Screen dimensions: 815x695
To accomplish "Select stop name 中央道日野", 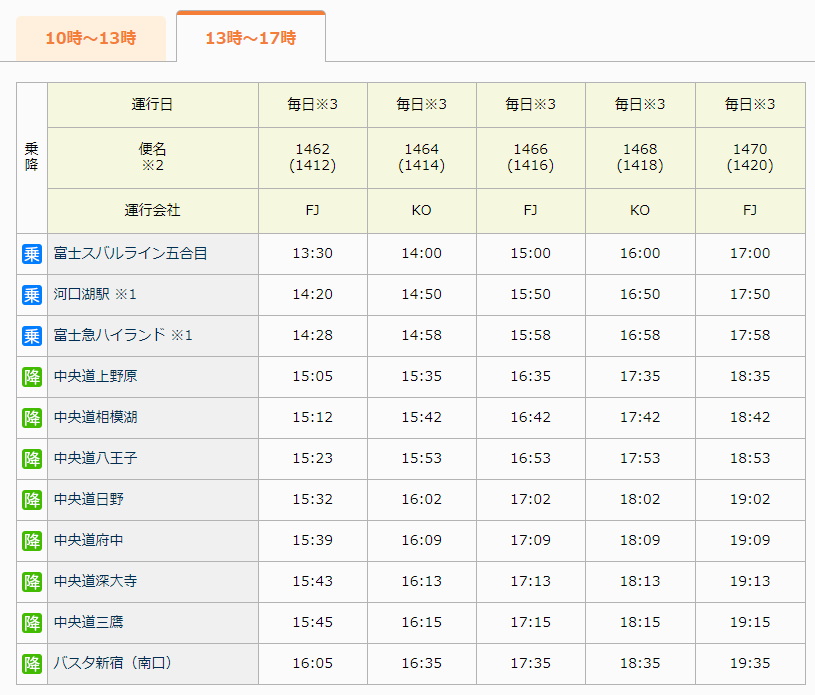I will coord(88,499).
